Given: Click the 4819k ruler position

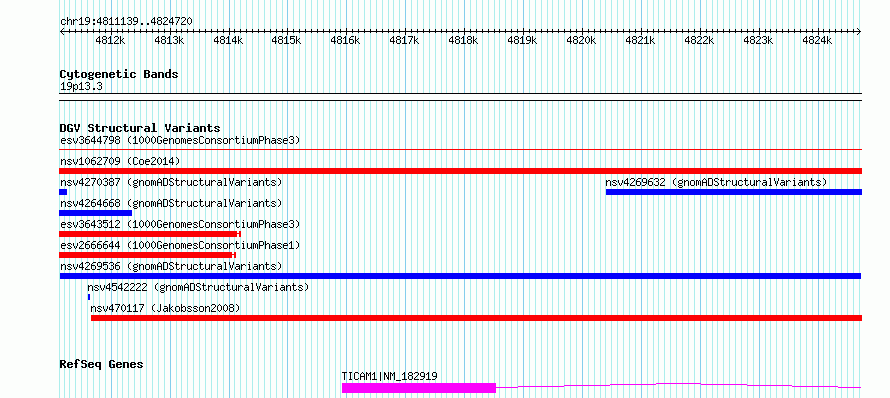Looking at the screenshot, I should click(x=522, y=40).
